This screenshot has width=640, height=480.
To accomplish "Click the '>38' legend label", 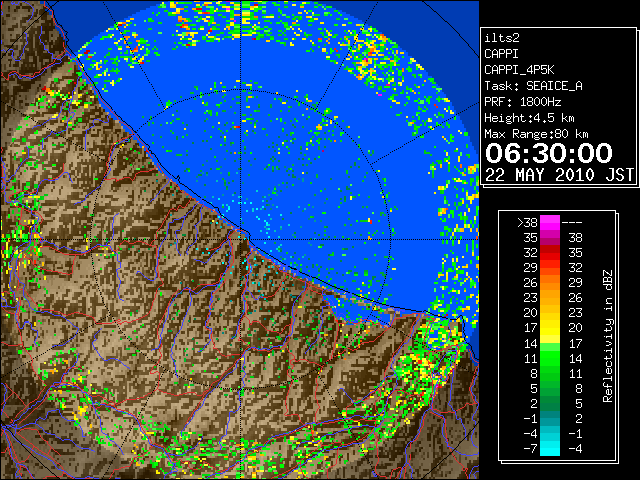I will [x=527, y=223].
